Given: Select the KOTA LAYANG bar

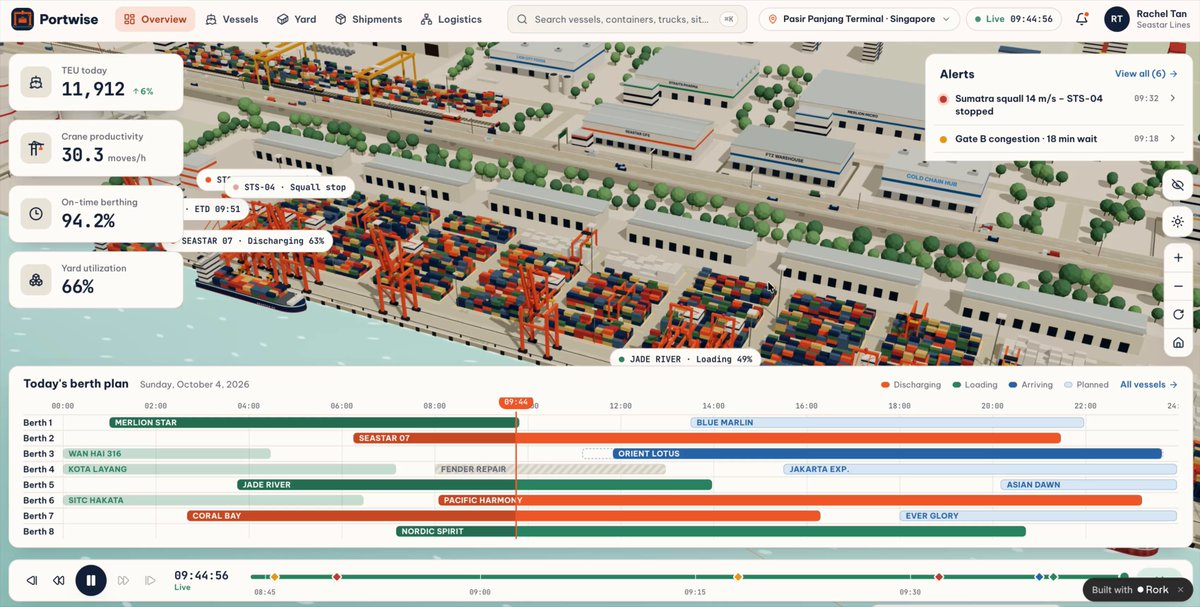Looking at the screenshot, I should click(230, 469).
